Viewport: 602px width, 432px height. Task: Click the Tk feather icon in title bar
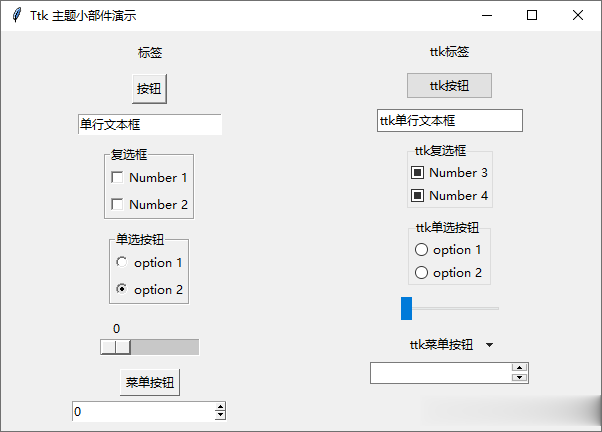click(17, 15)
